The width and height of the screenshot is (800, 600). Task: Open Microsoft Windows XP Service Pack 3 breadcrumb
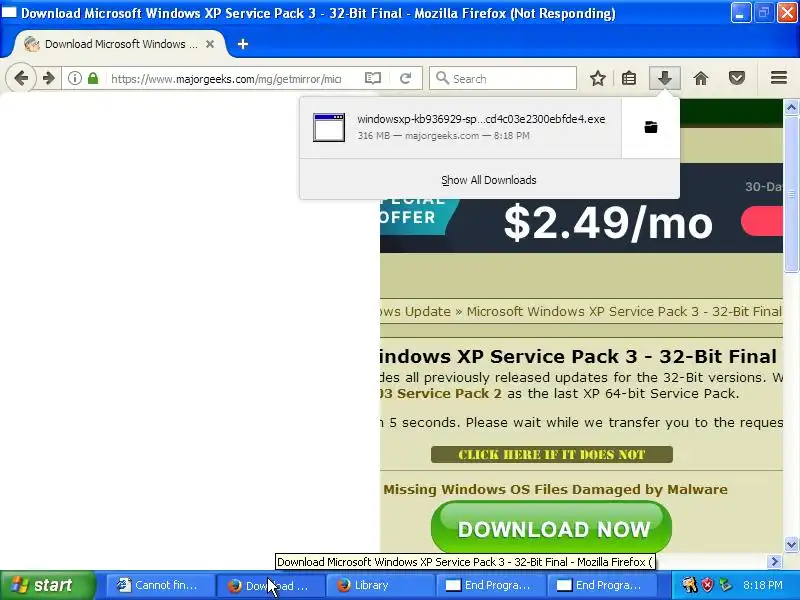pos(623,311)
